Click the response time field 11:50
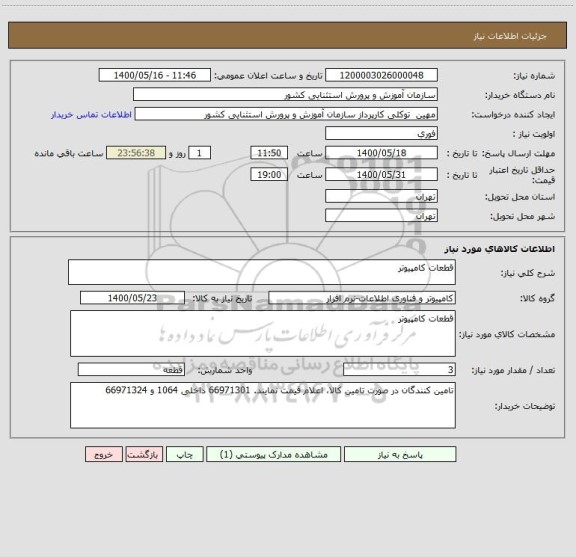Viewport: 576px width, 557px height. [x=269, y=153]
